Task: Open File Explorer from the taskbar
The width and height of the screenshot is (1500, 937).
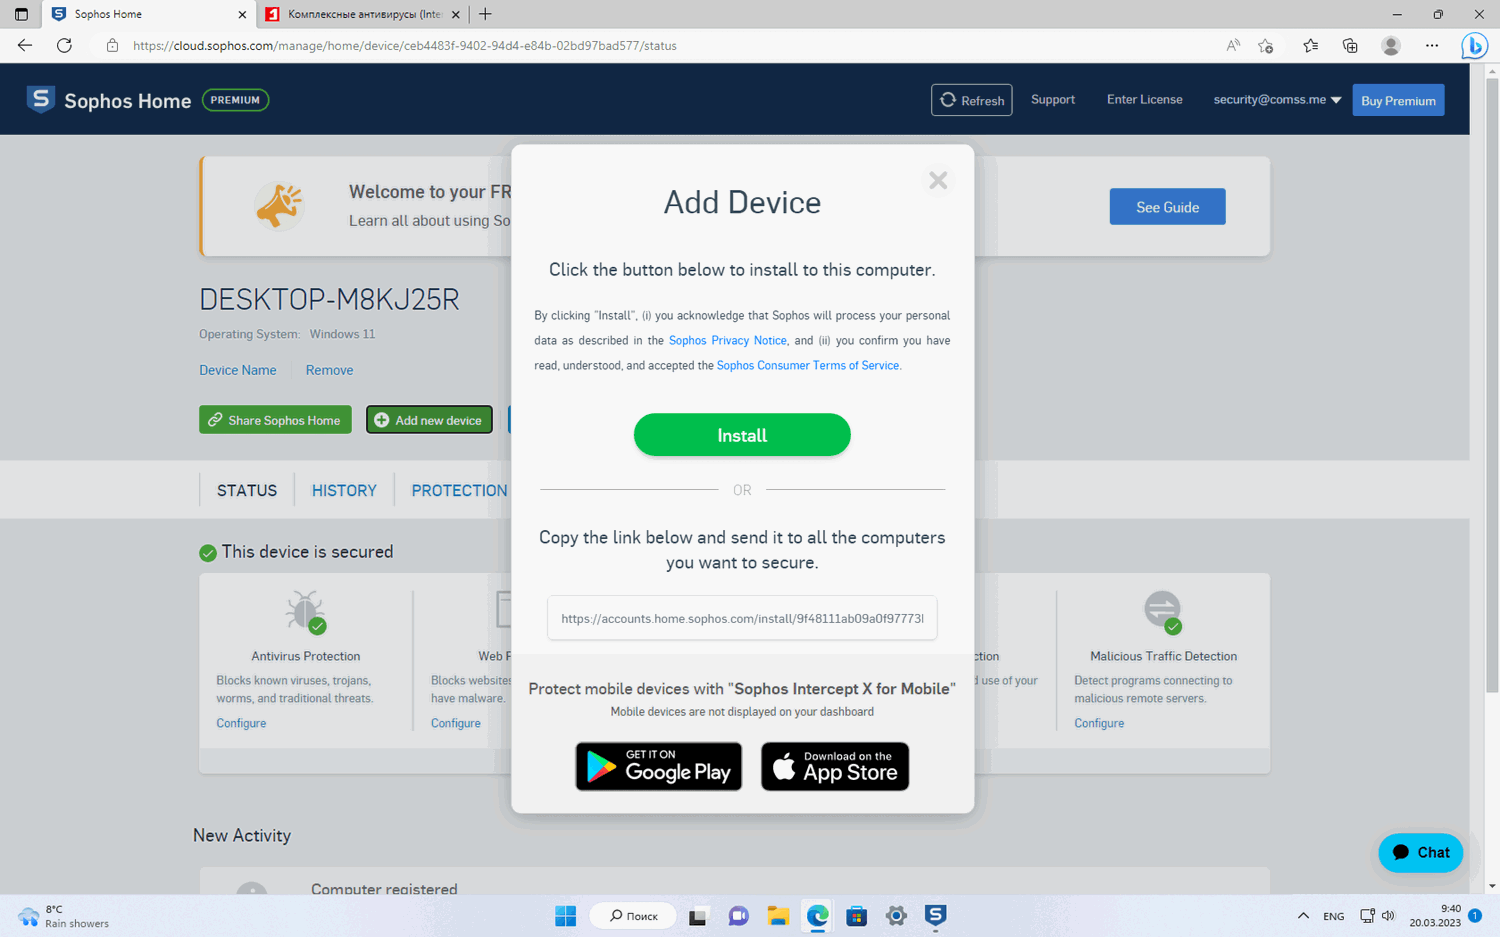Action: pyautogui.click(x=778, y=915)
